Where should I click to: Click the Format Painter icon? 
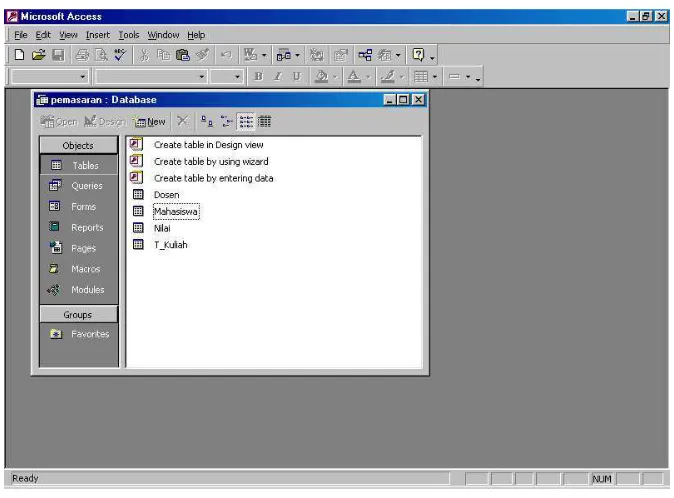tap(202, 55)
